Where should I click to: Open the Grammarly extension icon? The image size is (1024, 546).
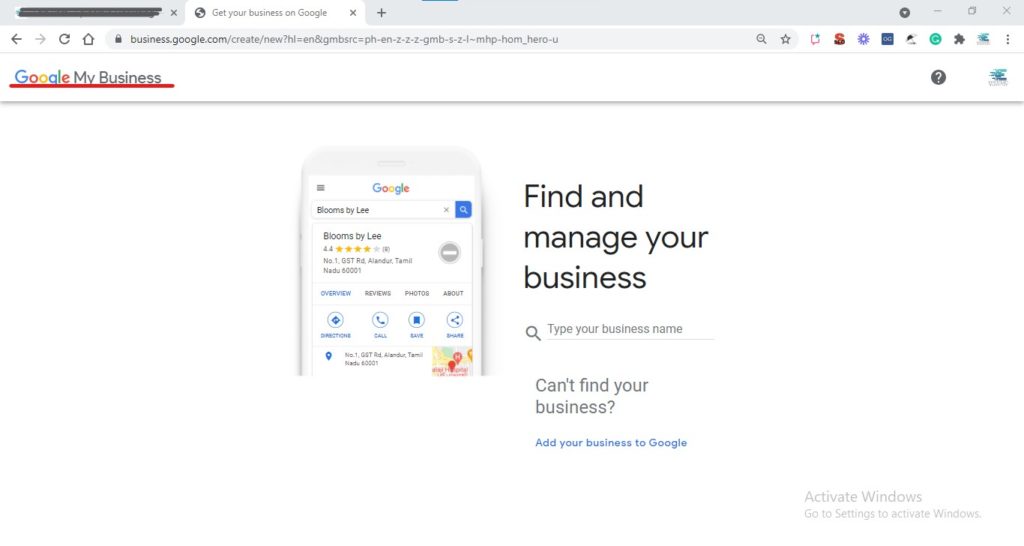[x=935, y=39]
